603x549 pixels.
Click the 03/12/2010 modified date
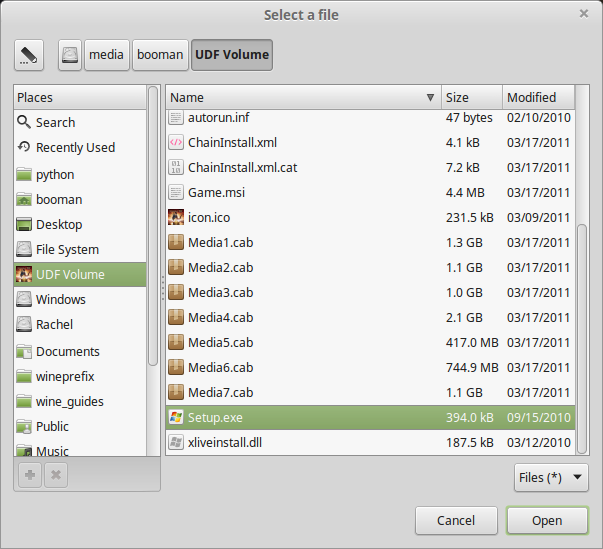click(x=538, y=443)
